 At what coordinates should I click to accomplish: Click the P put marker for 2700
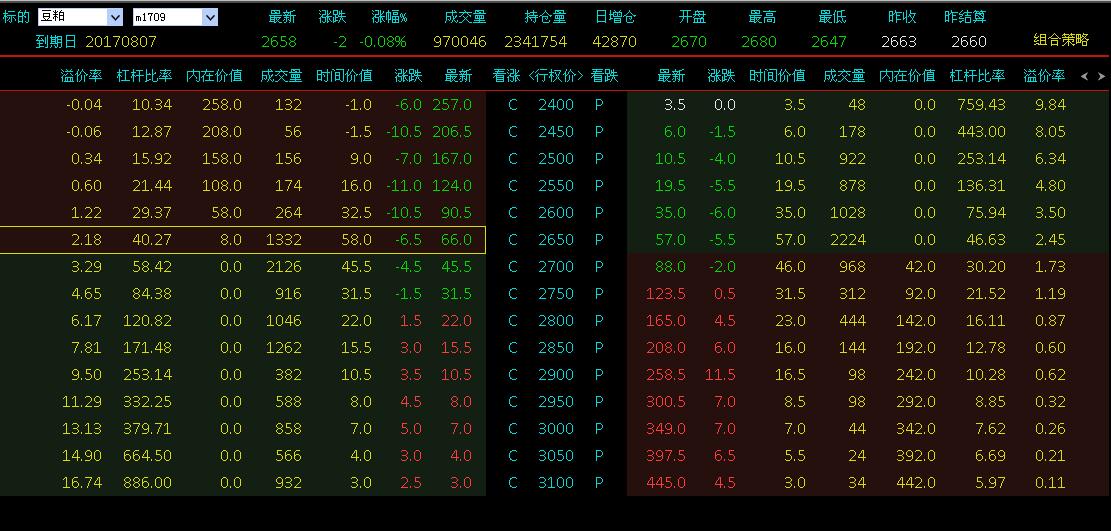click(599, 267)
